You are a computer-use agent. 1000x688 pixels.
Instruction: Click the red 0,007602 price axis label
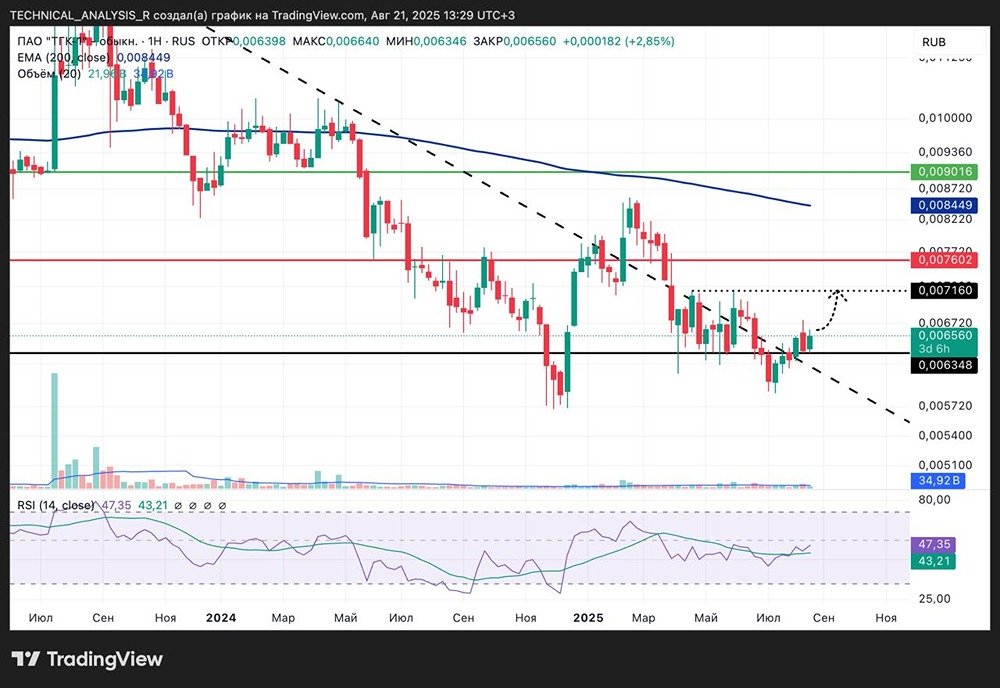pos(945,260)
